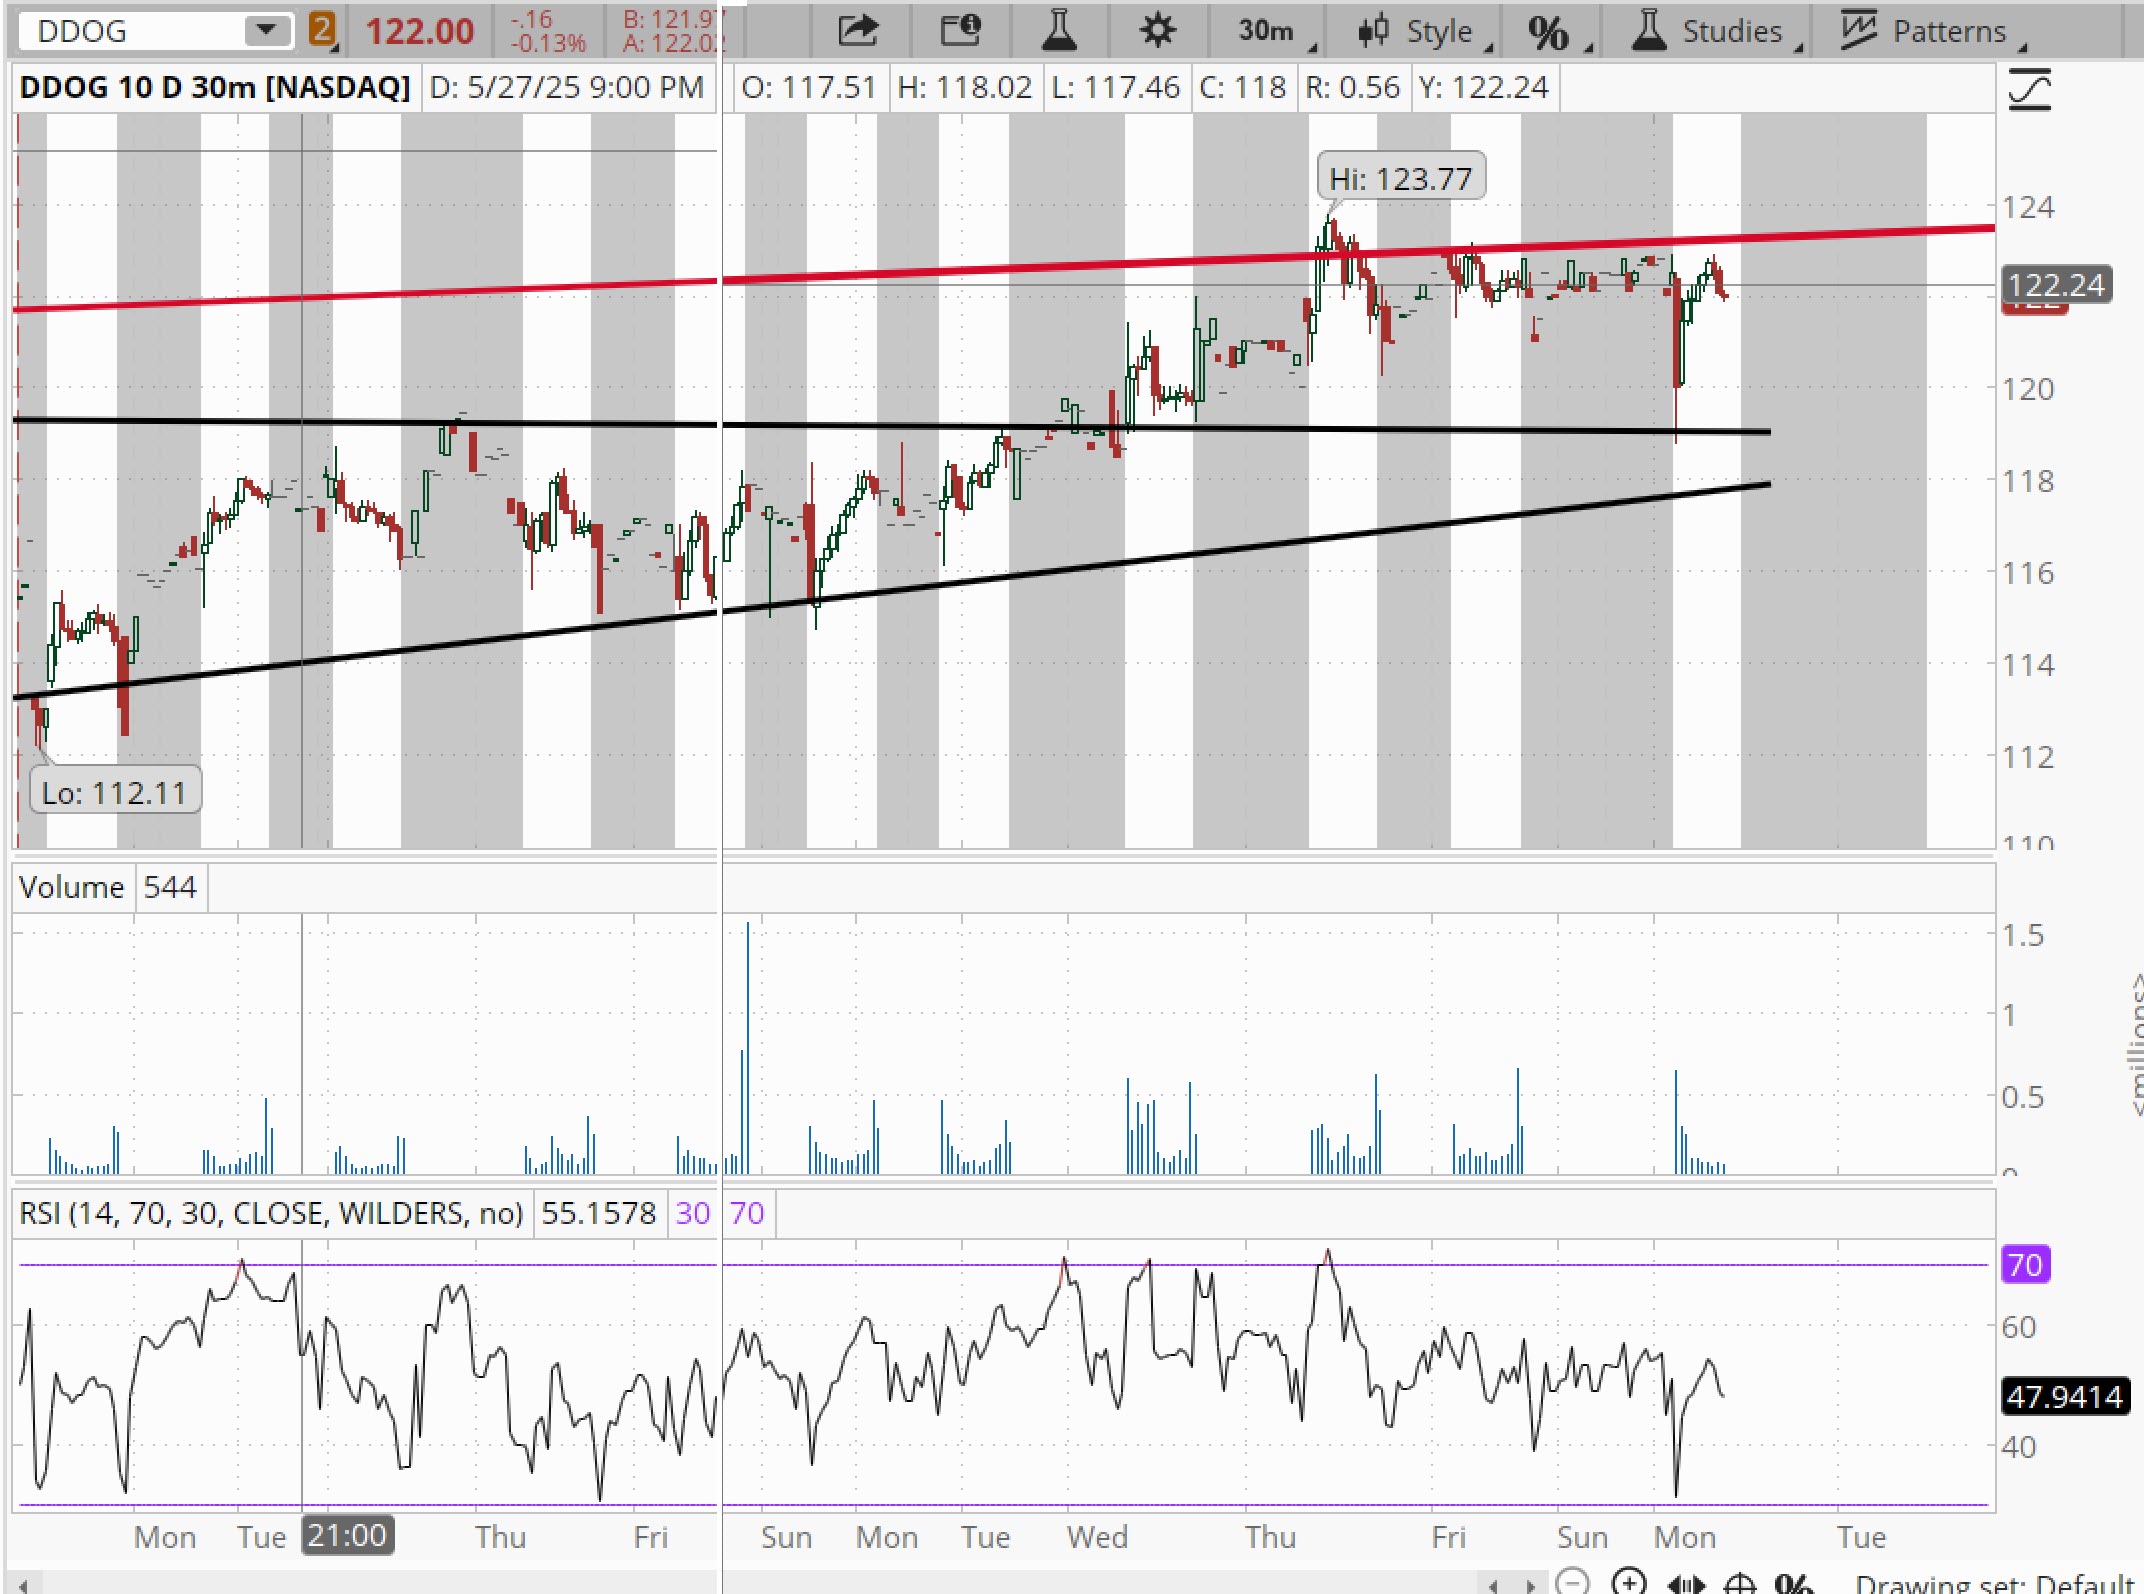Screen dimensions: 2144x1594
Task: Open the Studies menu
Action: 1716,31
